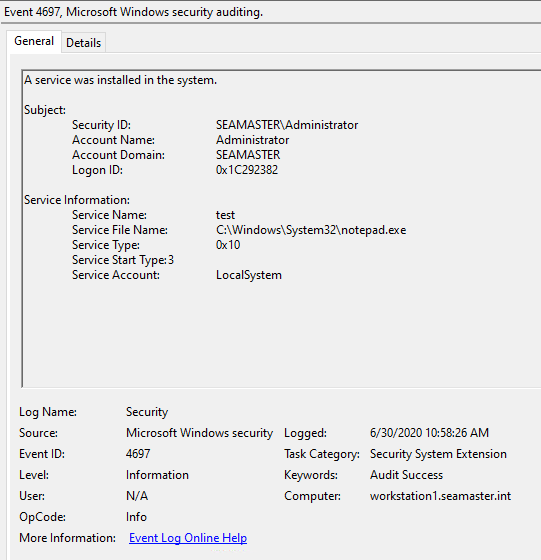Select Security ID value SEAMASTER\Administrator
Image resolution: width=541 pixels, height=560 pixels.
point(287,125)
